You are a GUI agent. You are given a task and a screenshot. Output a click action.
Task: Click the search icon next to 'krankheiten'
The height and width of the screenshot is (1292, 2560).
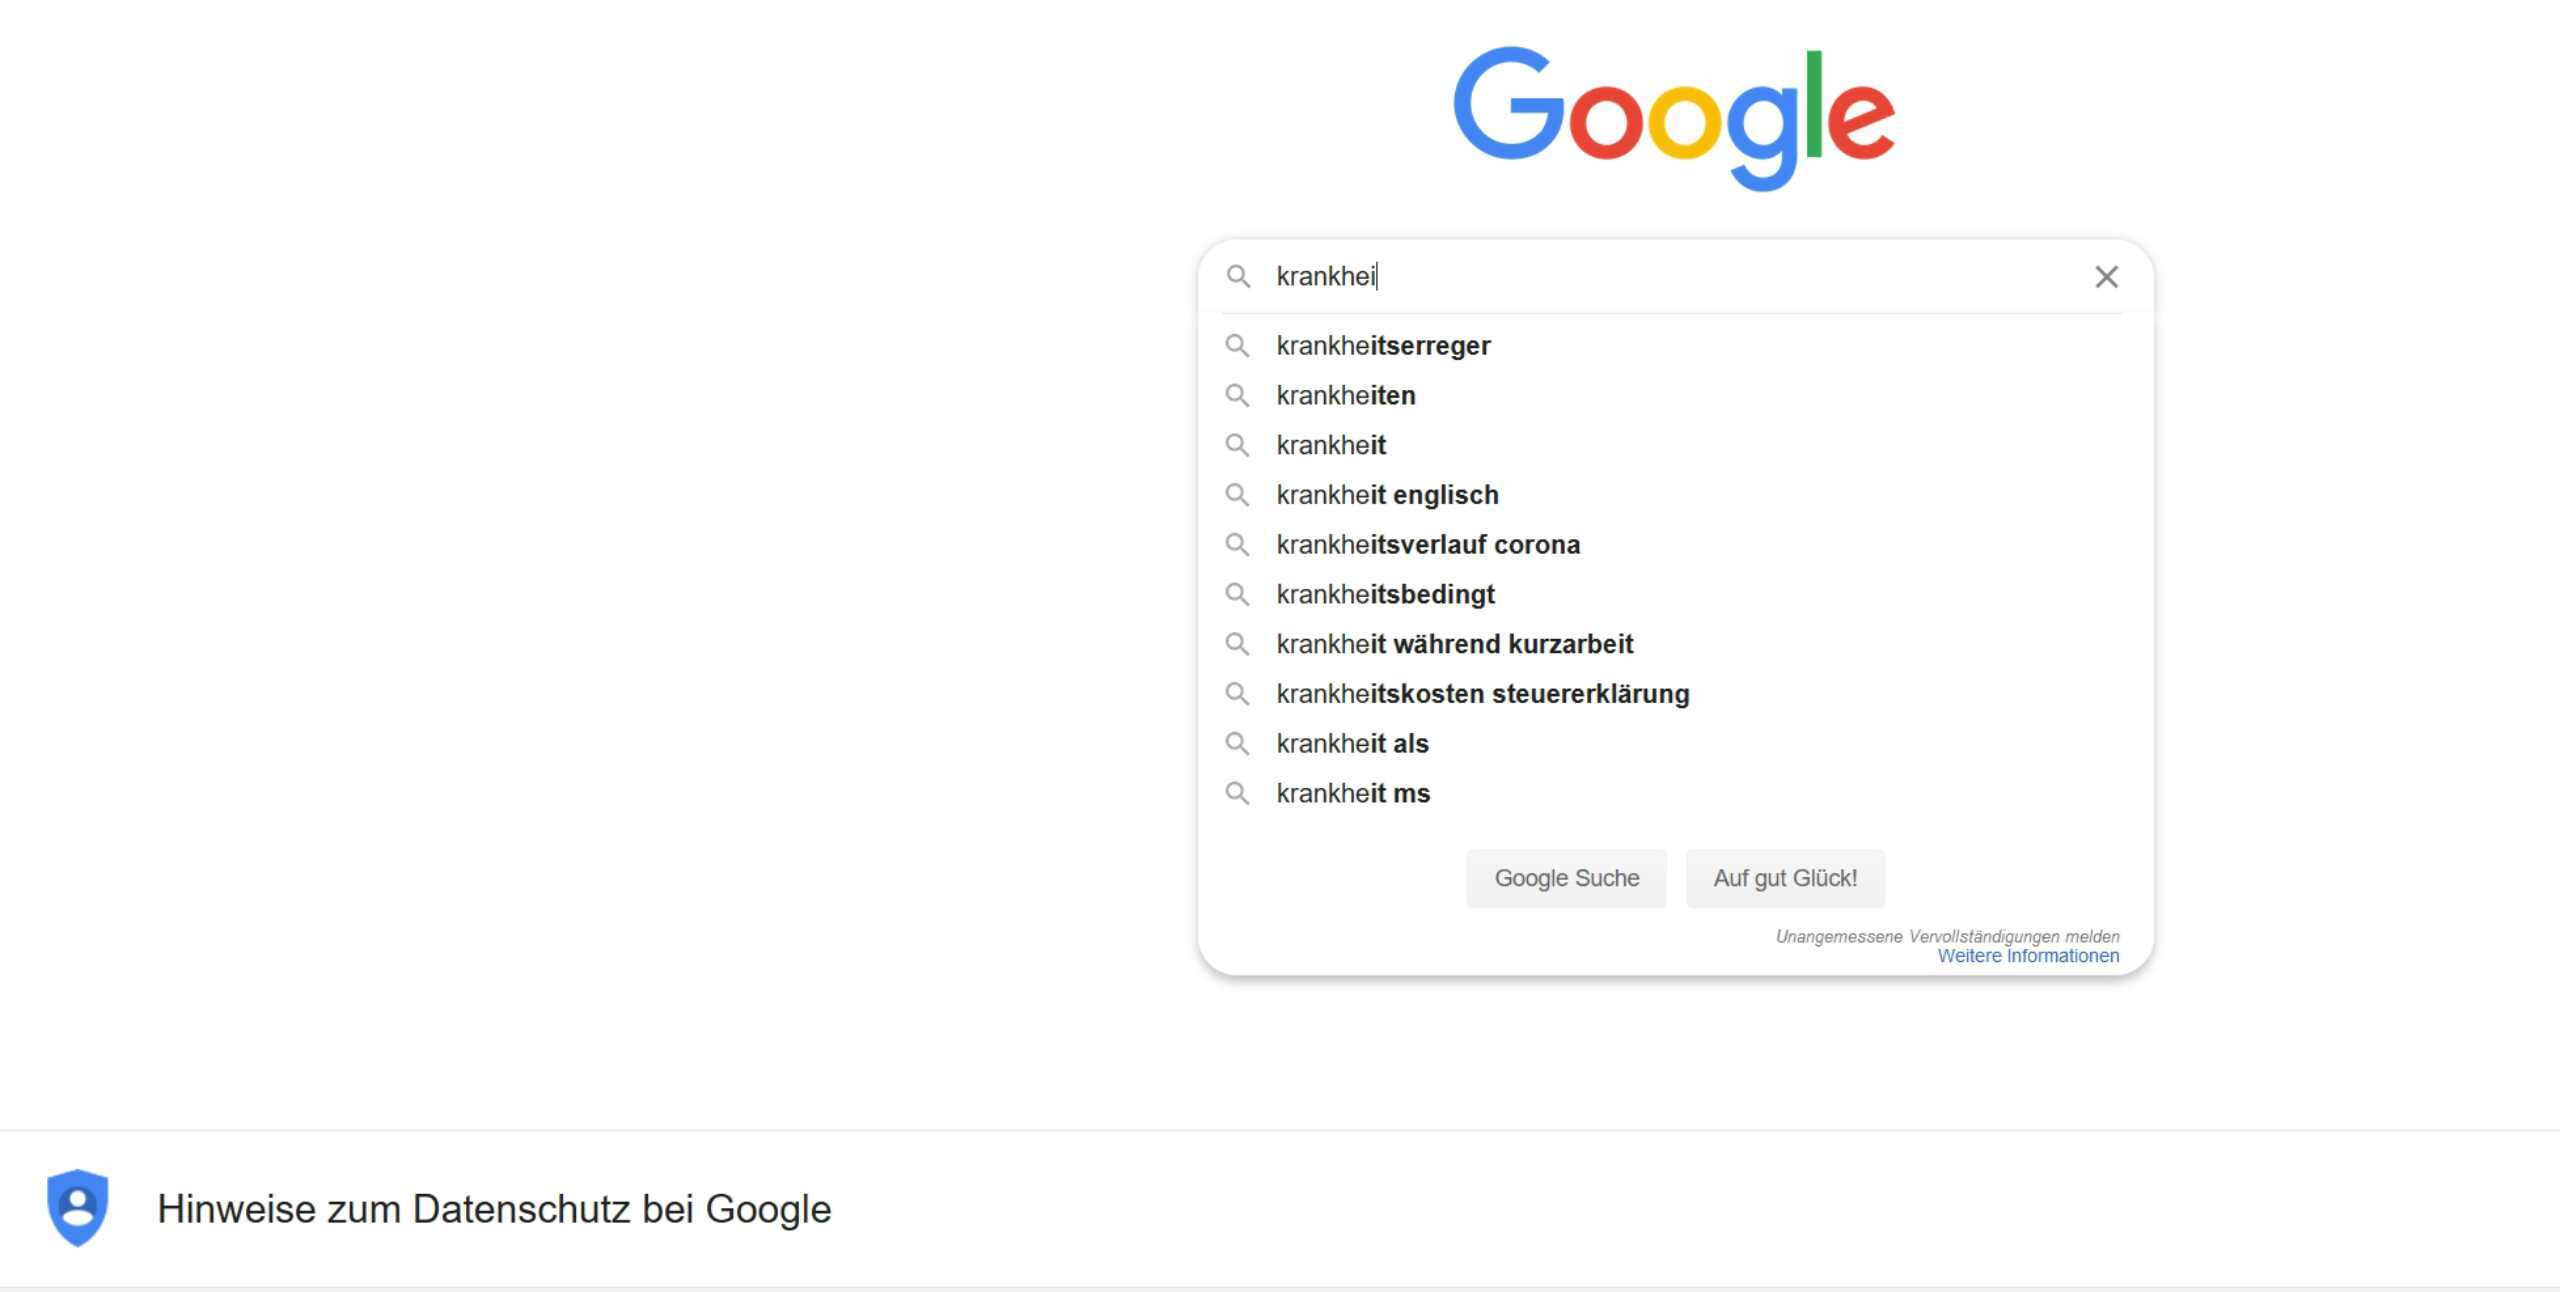click(1238, 395)
